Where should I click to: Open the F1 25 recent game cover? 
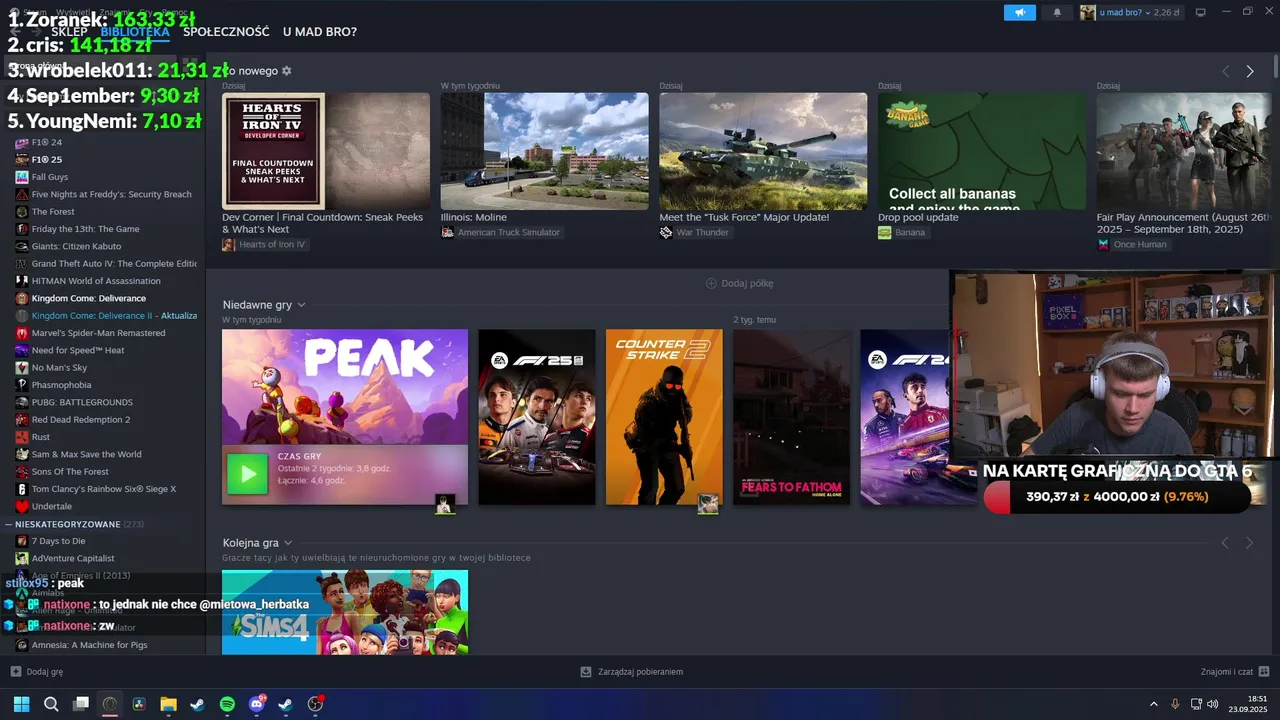tap(537, 417)
